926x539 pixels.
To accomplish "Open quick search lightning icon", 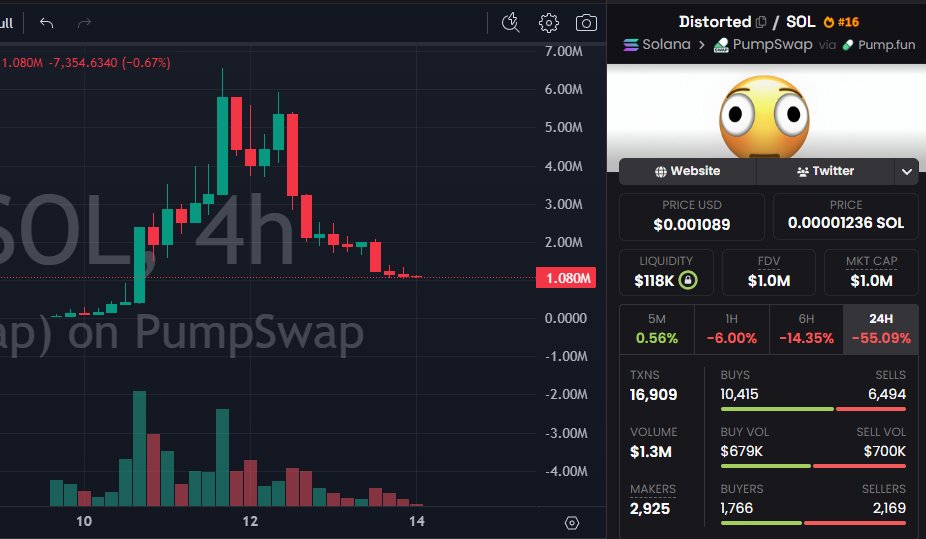I will [x=510, y=22].
